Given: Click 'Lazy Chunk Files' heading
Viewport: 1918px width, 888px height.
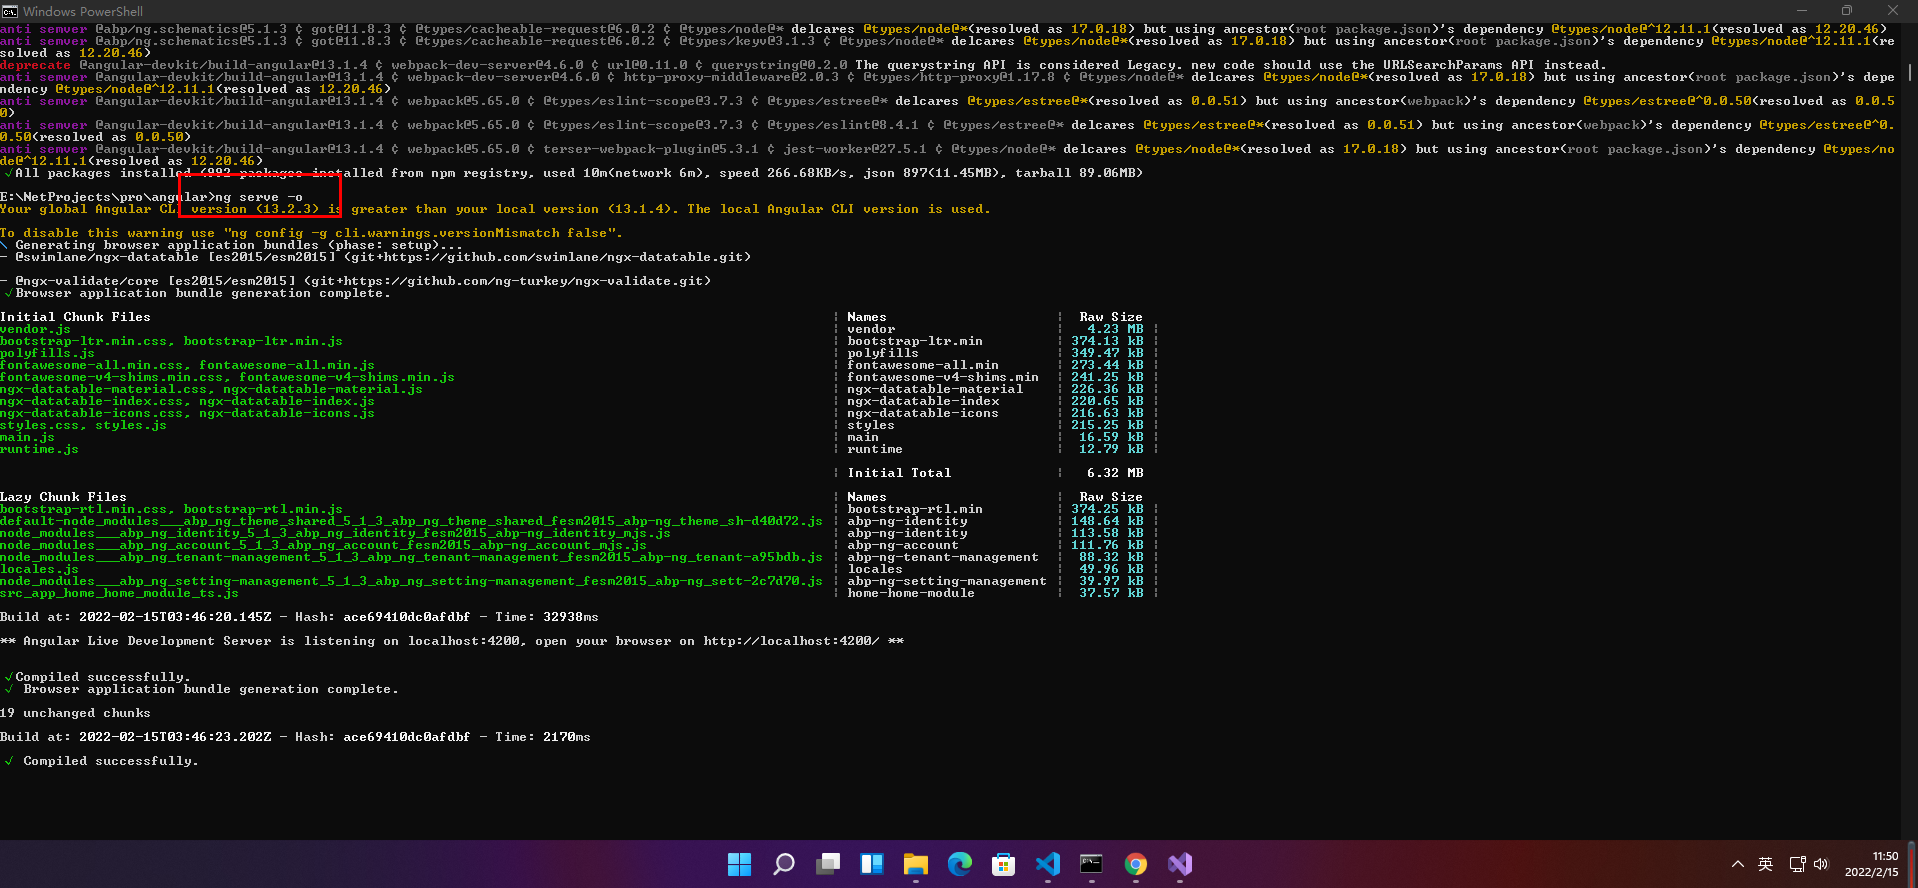Looking at the screenshot, I should point(63,497).
